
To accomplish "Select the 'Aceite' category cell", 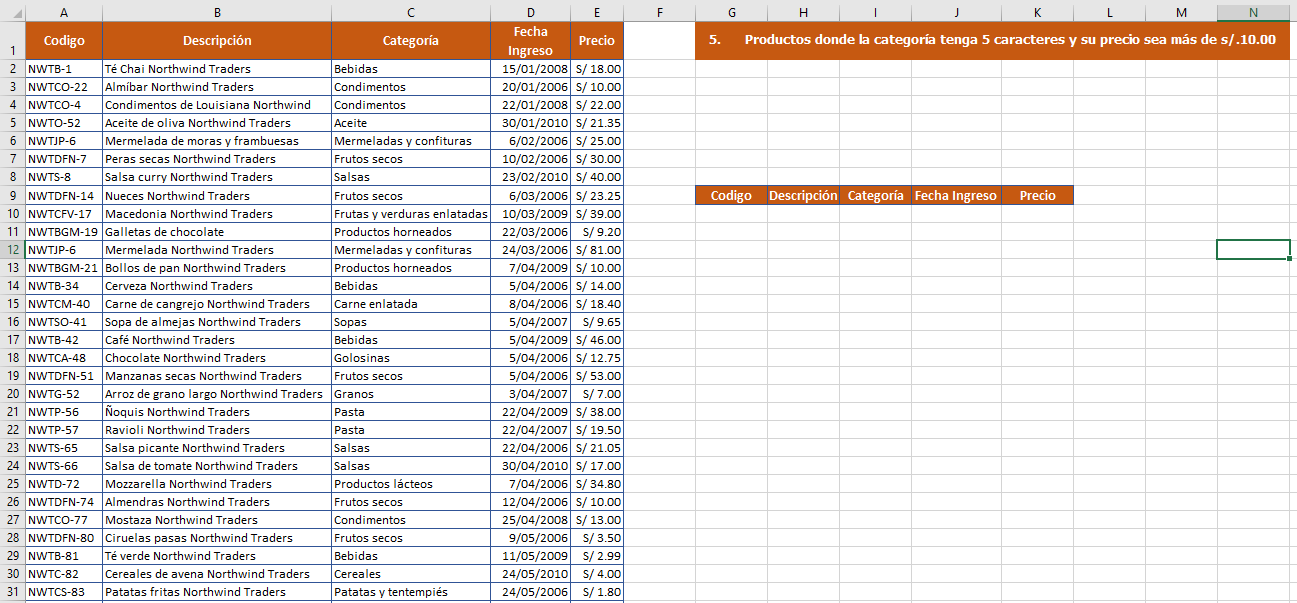I will click(x=411, y=124).
